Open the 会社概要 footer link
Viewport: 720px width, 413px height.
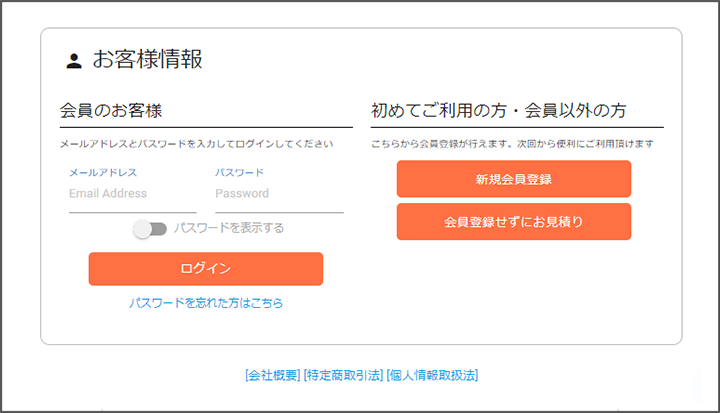(x=273, y=375)
